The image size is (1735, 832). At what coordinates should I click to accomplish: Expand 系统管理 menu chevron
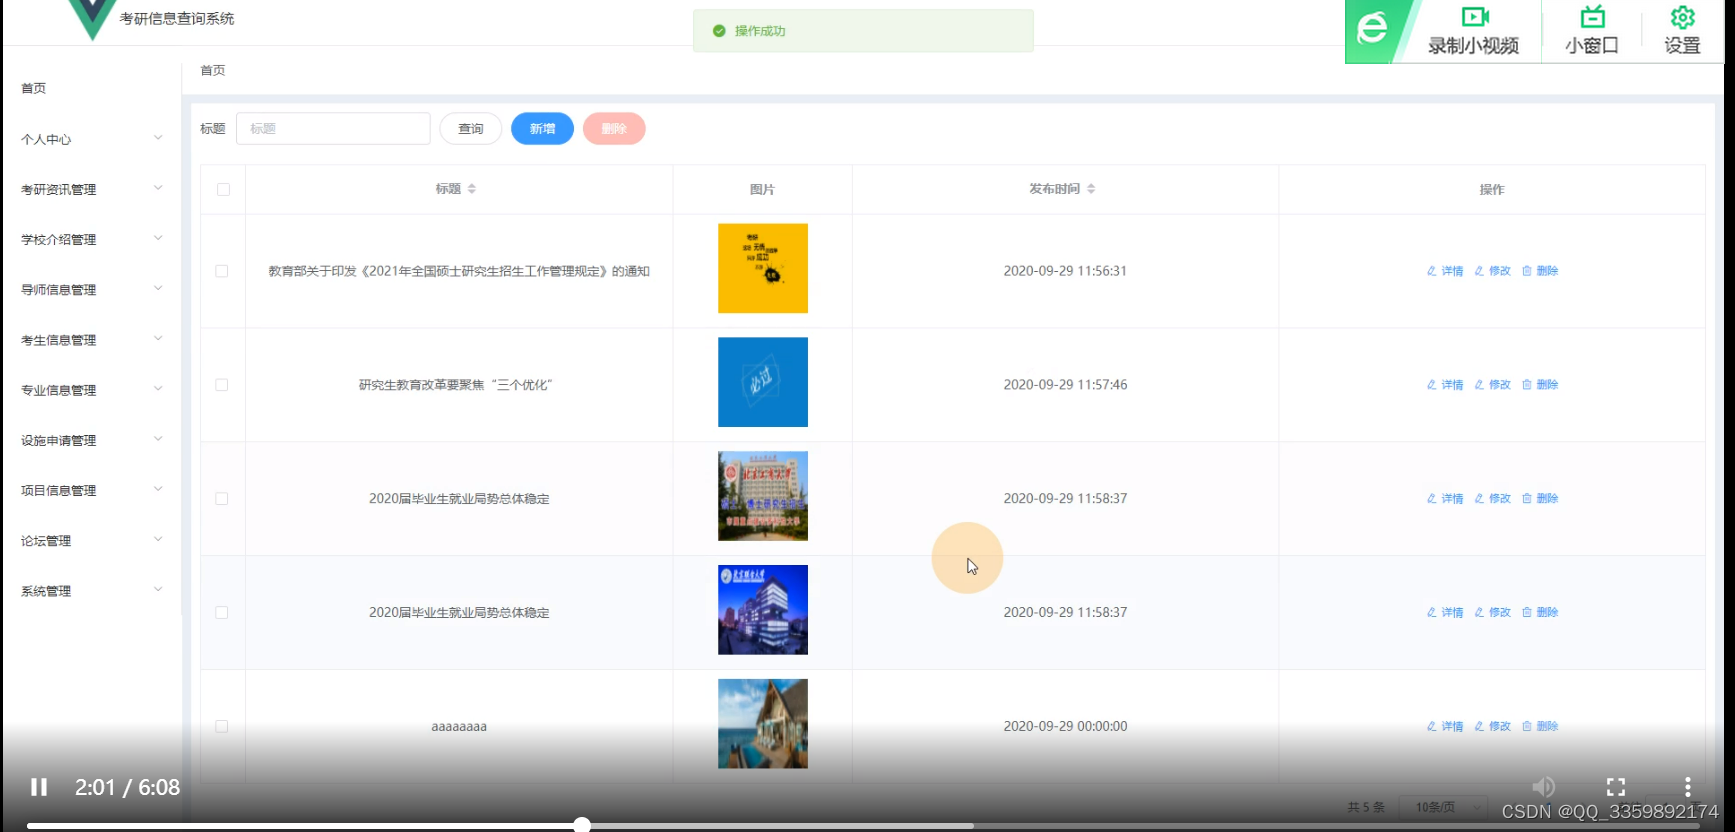[x=158, y=590]
